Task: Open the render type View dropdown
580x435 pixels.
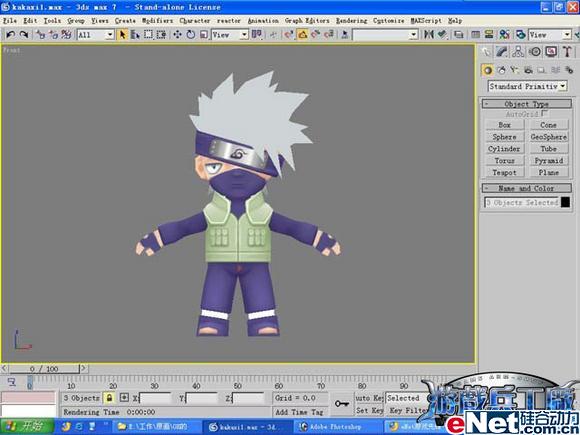Action: 550,35
